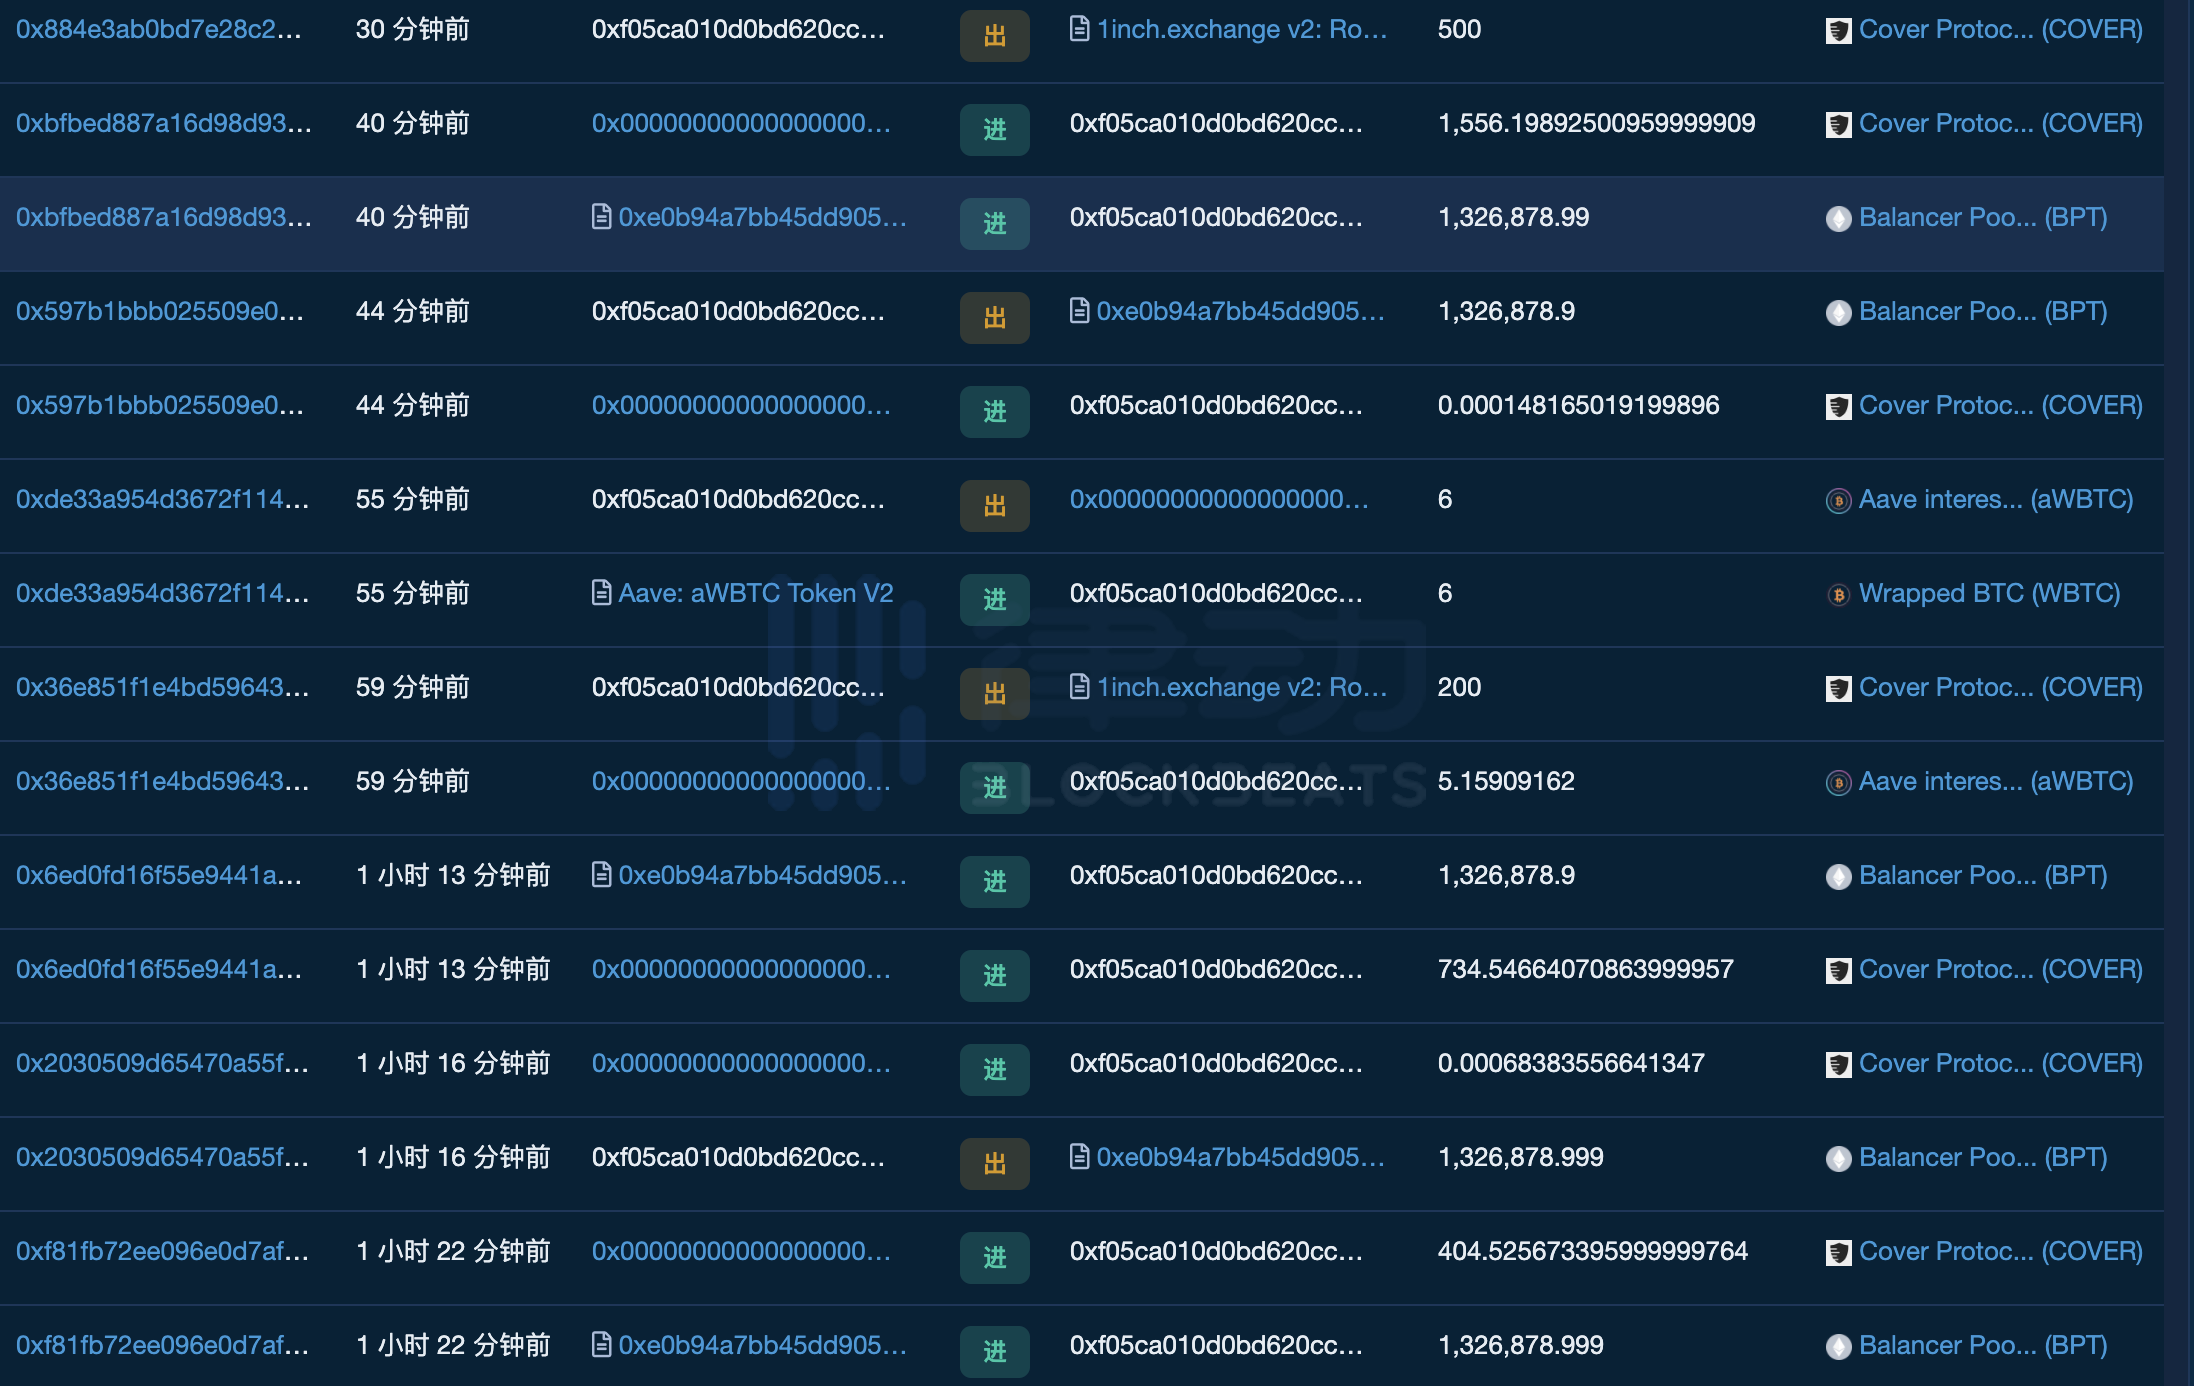This screenshot has height=1386, width=2194.
Task: Select address 0xf05ca010d0bd620cc in 500 row
Action: pos(738,29)
